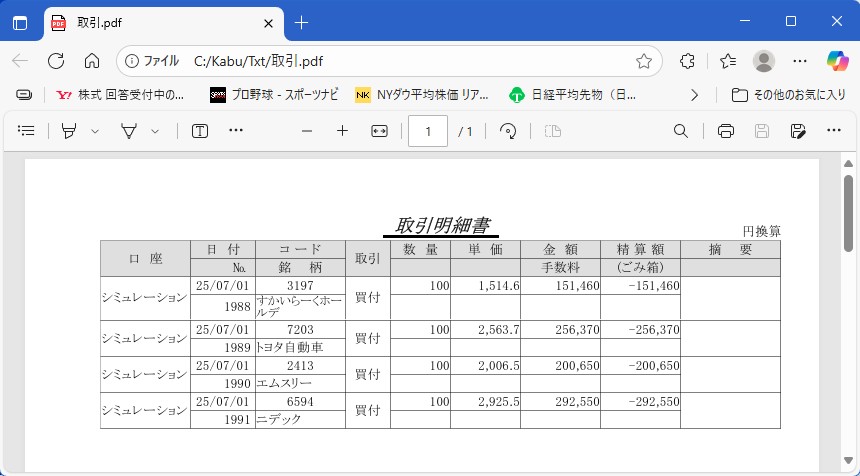Open the extensions puzzle icon
Screen dimensions: 860x476
click(x=687, y=61)
